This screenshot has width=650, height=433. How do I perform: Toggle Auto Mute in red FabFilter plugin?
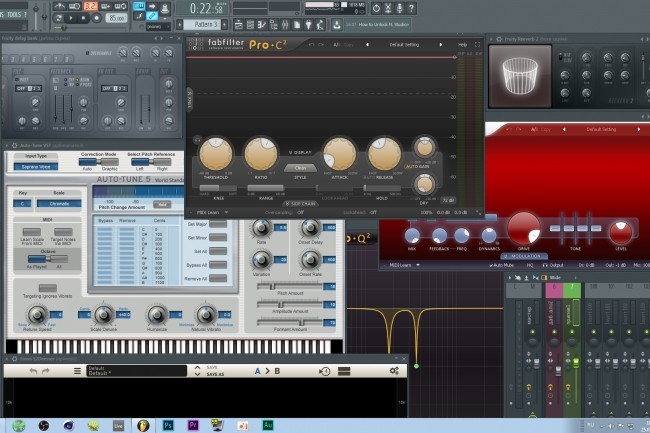[501, 265]
